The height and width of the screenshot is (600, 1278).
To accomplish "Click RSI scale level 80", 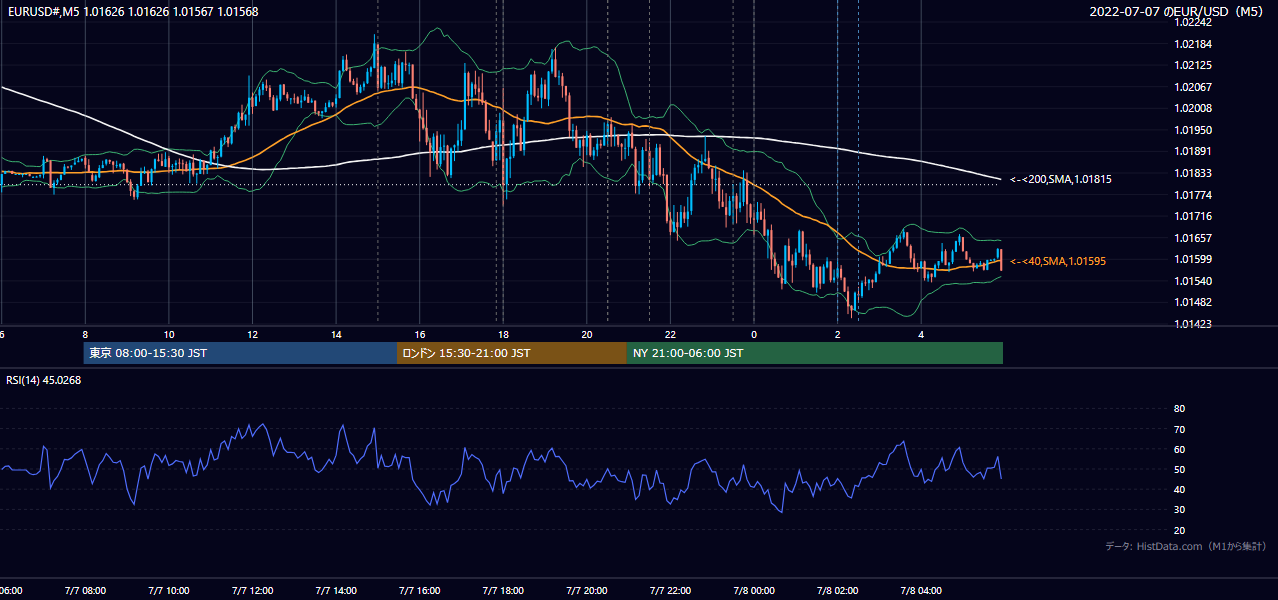I will point(1179,409).
